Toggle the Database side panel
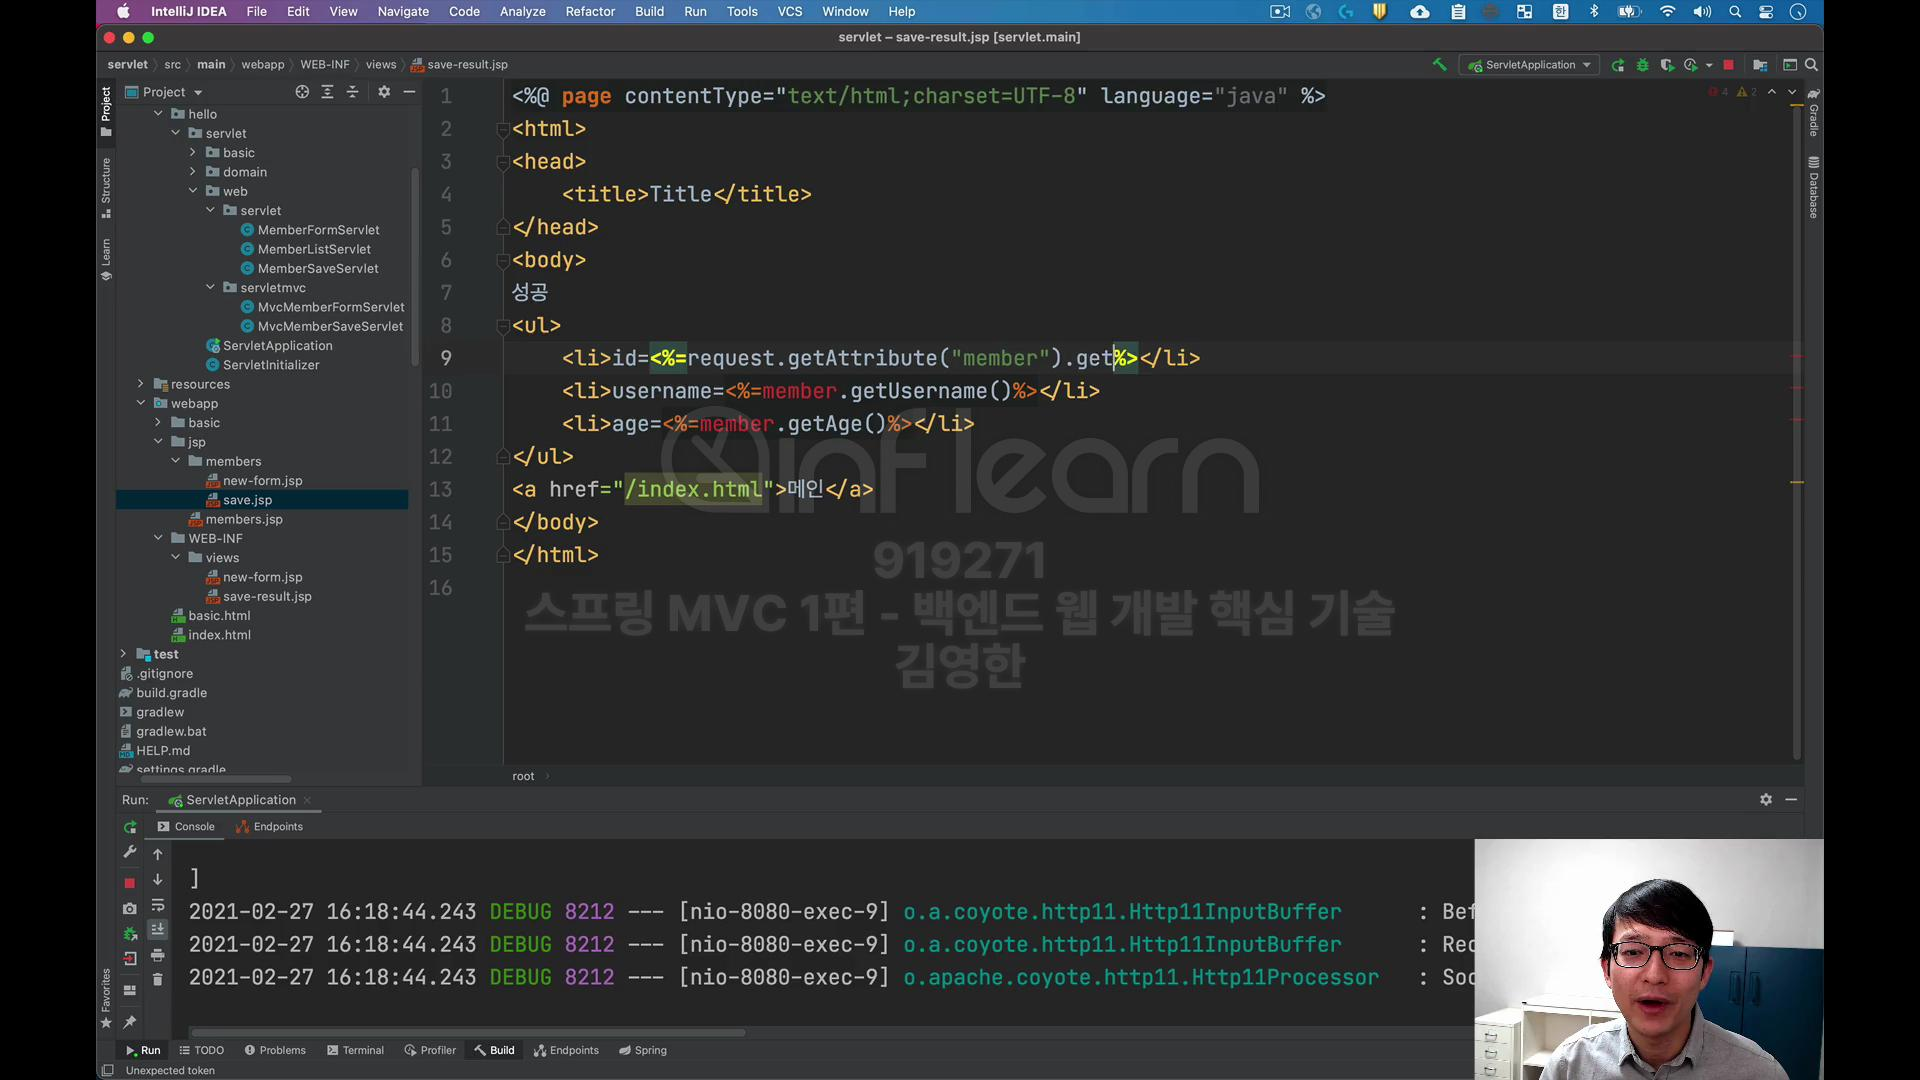Viewport: 1920px width, 1080px height. pyautogui.click(x=1813, y=187)
